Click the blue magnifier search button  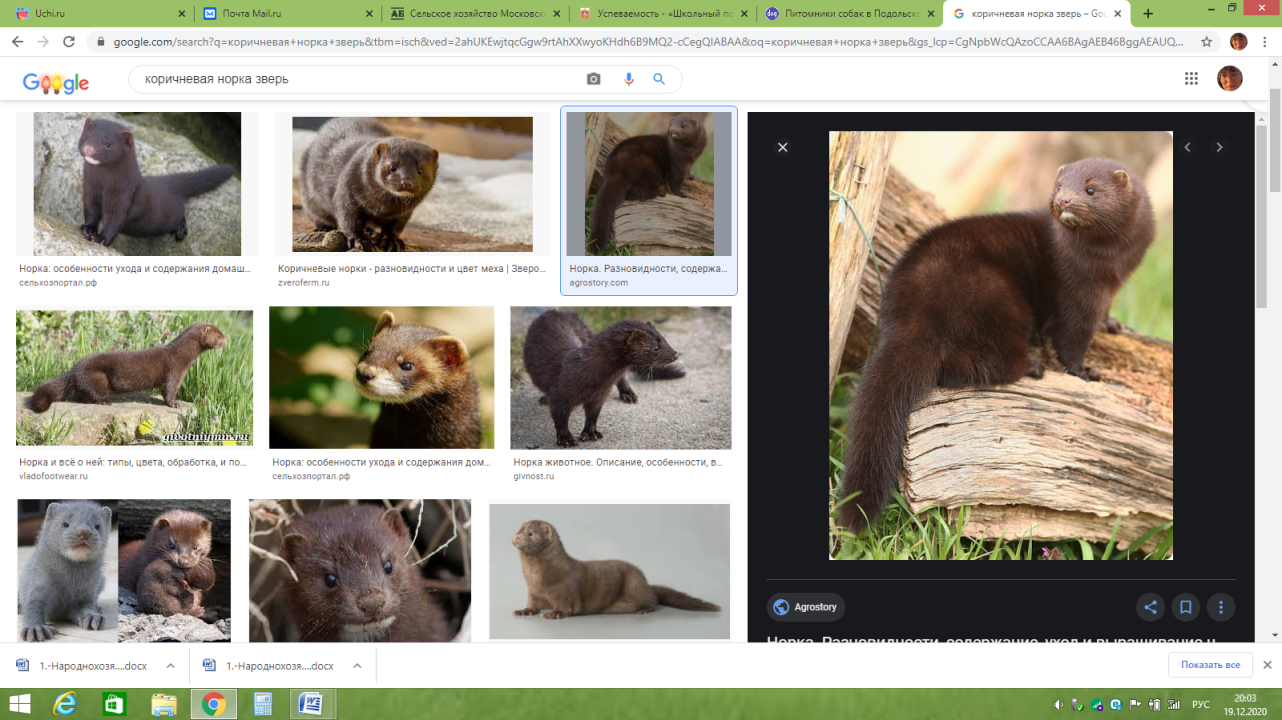coord(659,79)
